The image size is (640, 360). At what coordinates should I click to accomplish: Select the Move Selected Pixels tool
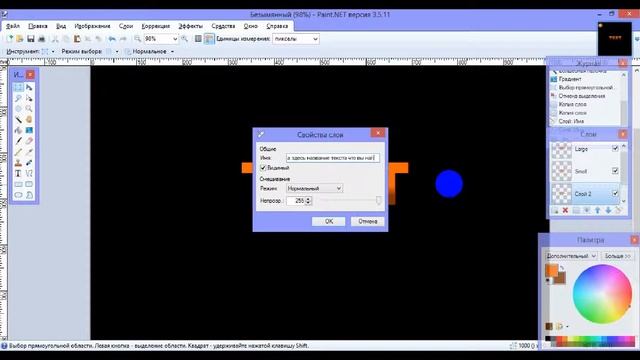pos(29,87)
